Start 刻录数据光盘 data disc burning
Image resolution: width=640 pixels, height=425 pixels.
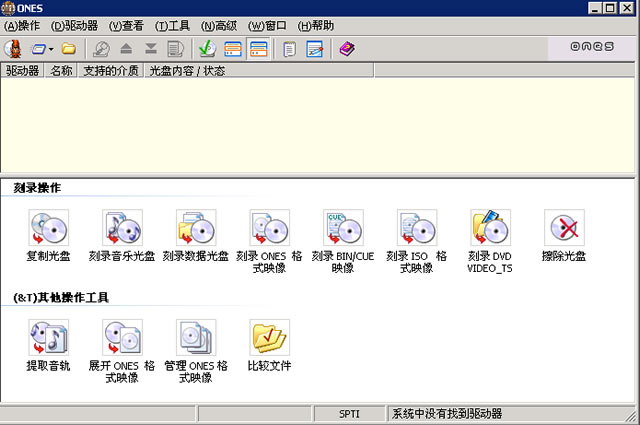(x=196, y=228)
